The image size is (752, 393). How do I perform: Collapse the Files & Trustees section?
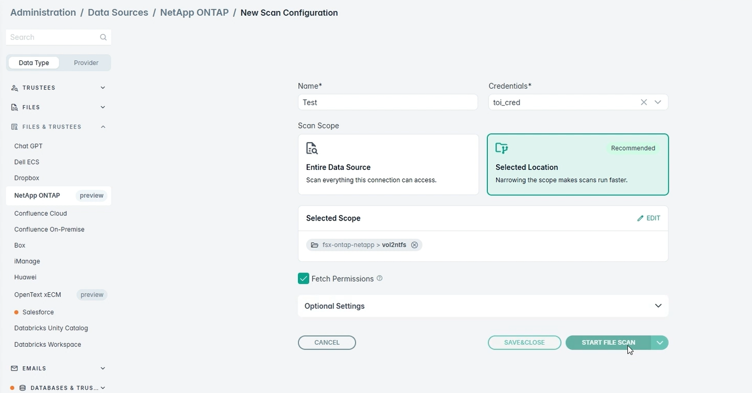(x=103, y=127)
